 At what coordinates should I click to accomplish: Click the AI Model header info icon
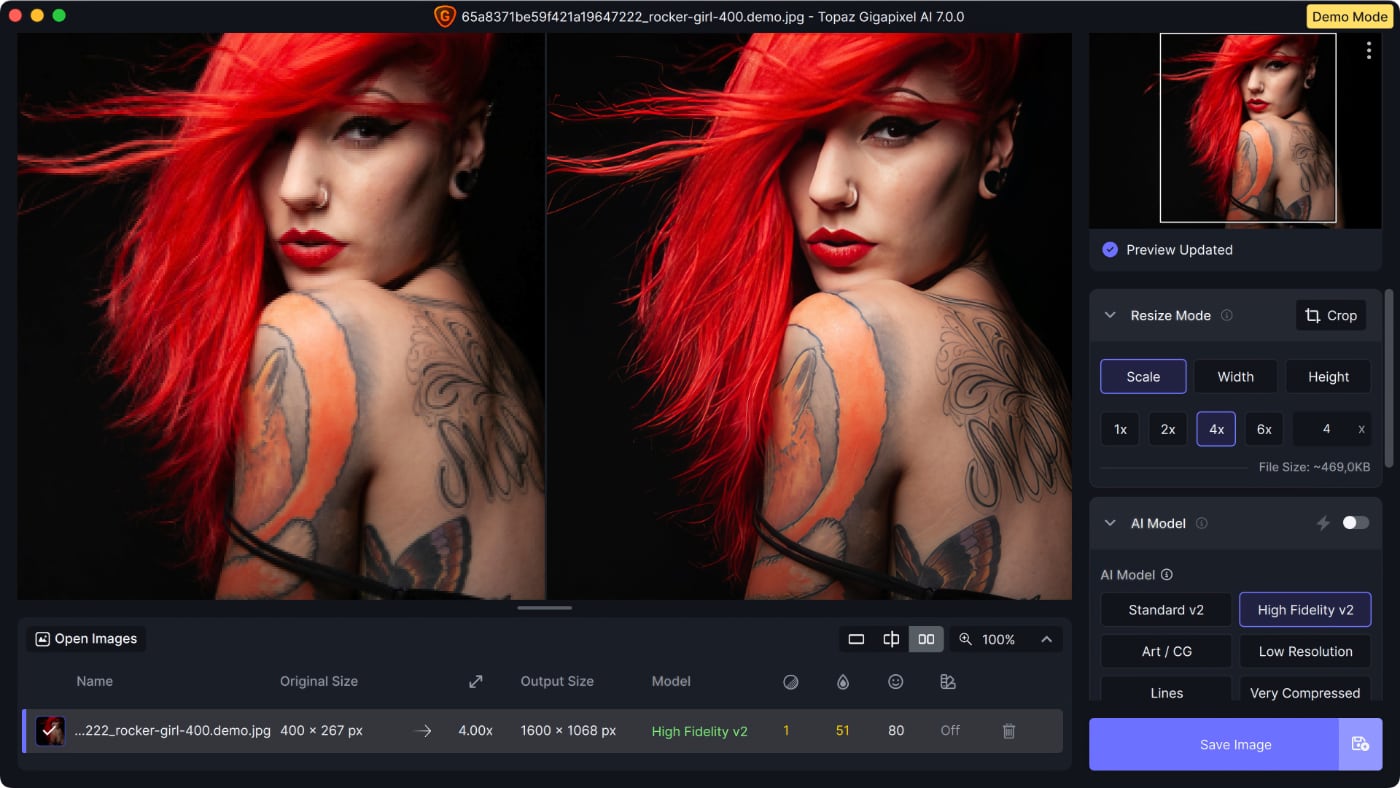coord(1202,523)
